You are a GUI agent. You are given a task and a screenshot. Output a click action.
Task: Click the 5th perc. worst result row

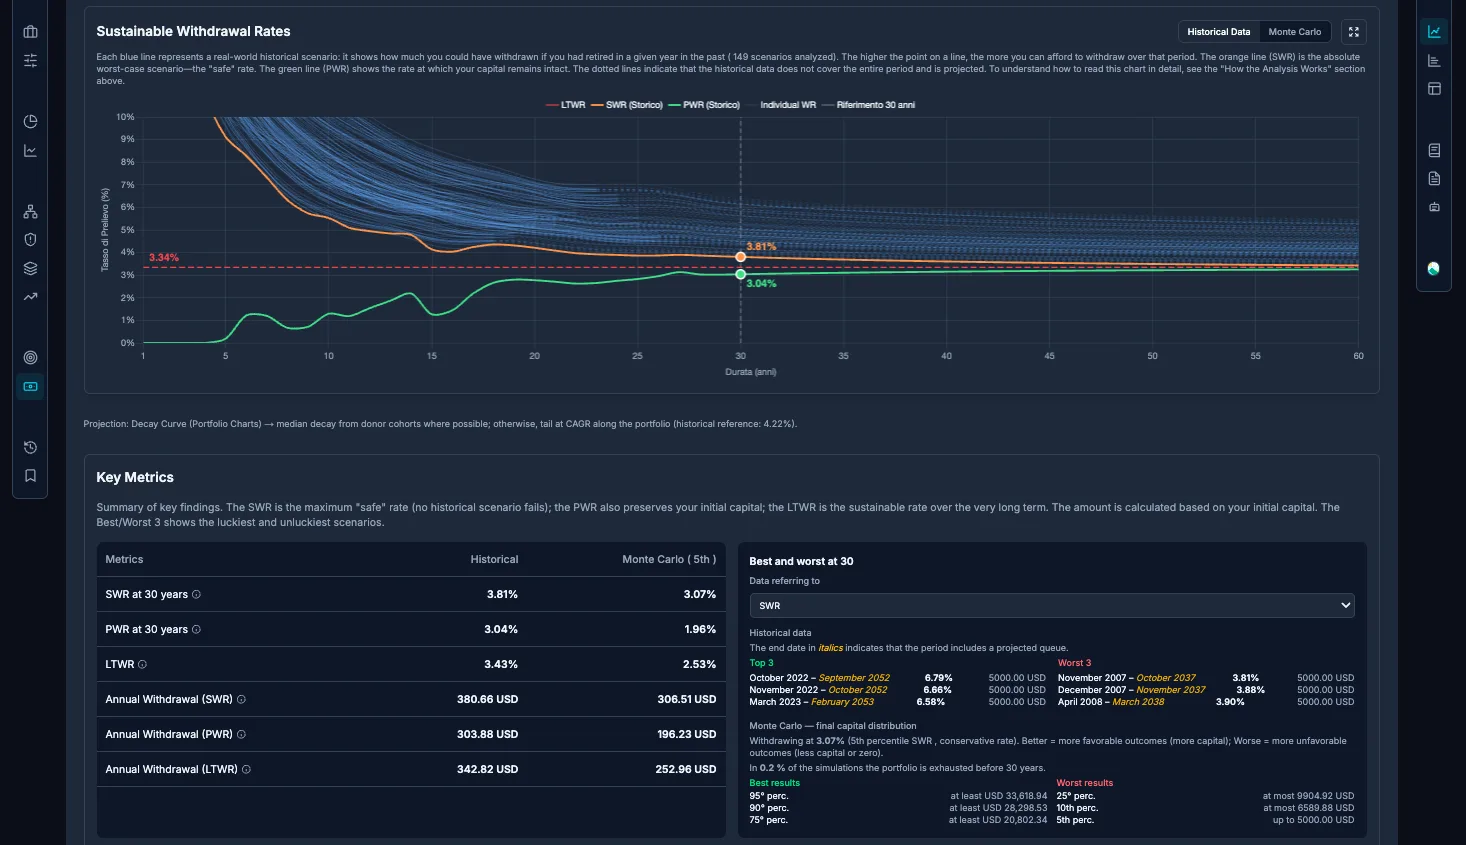[1205, 820]
